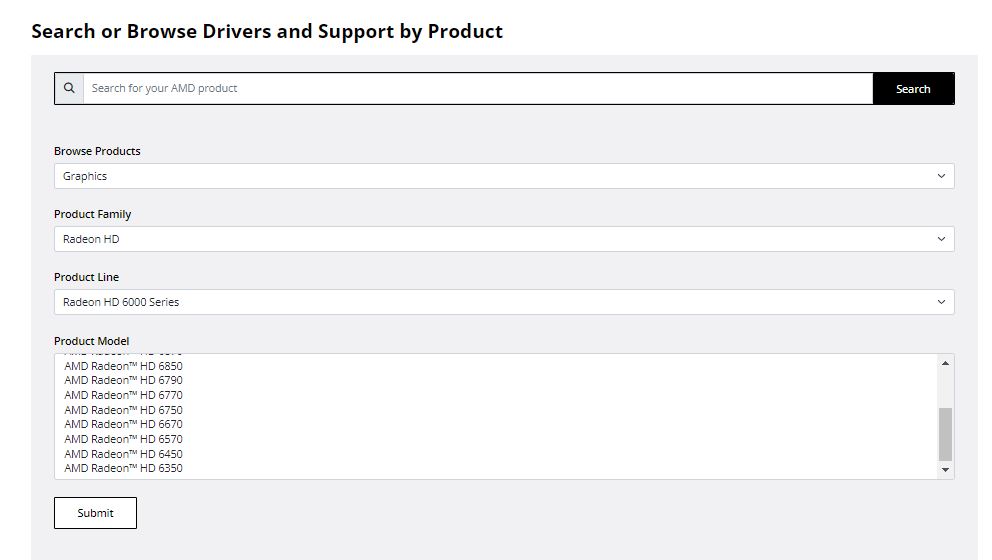Click the black Search button
Viewport: 992px width, 560px height.
pyautogui.click(x=912, y=89)
